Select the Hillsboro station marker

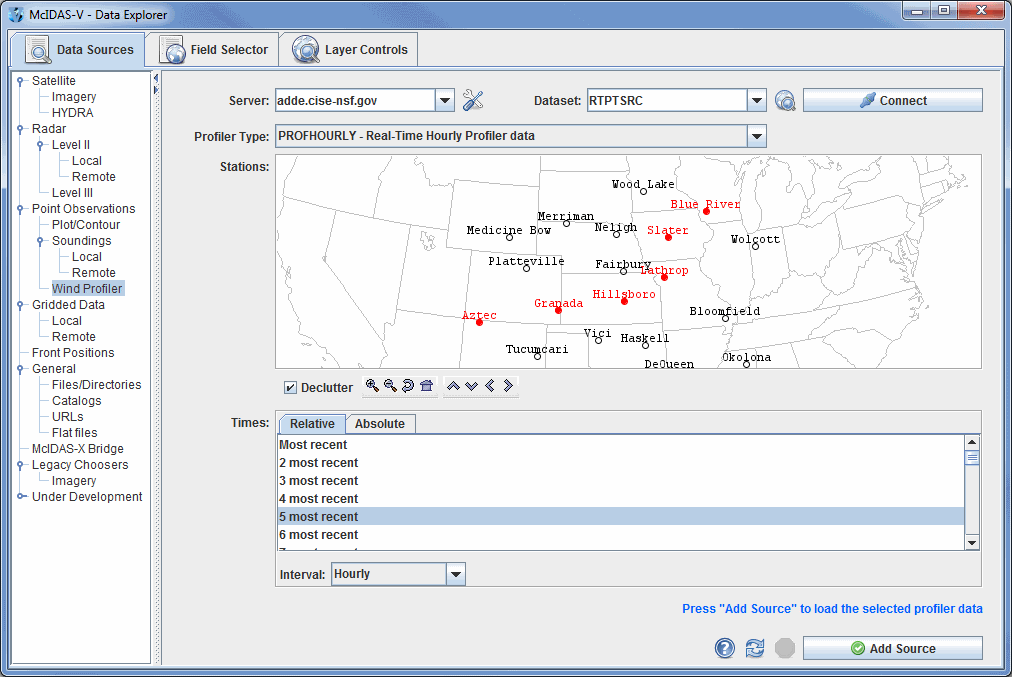point(624,301)
